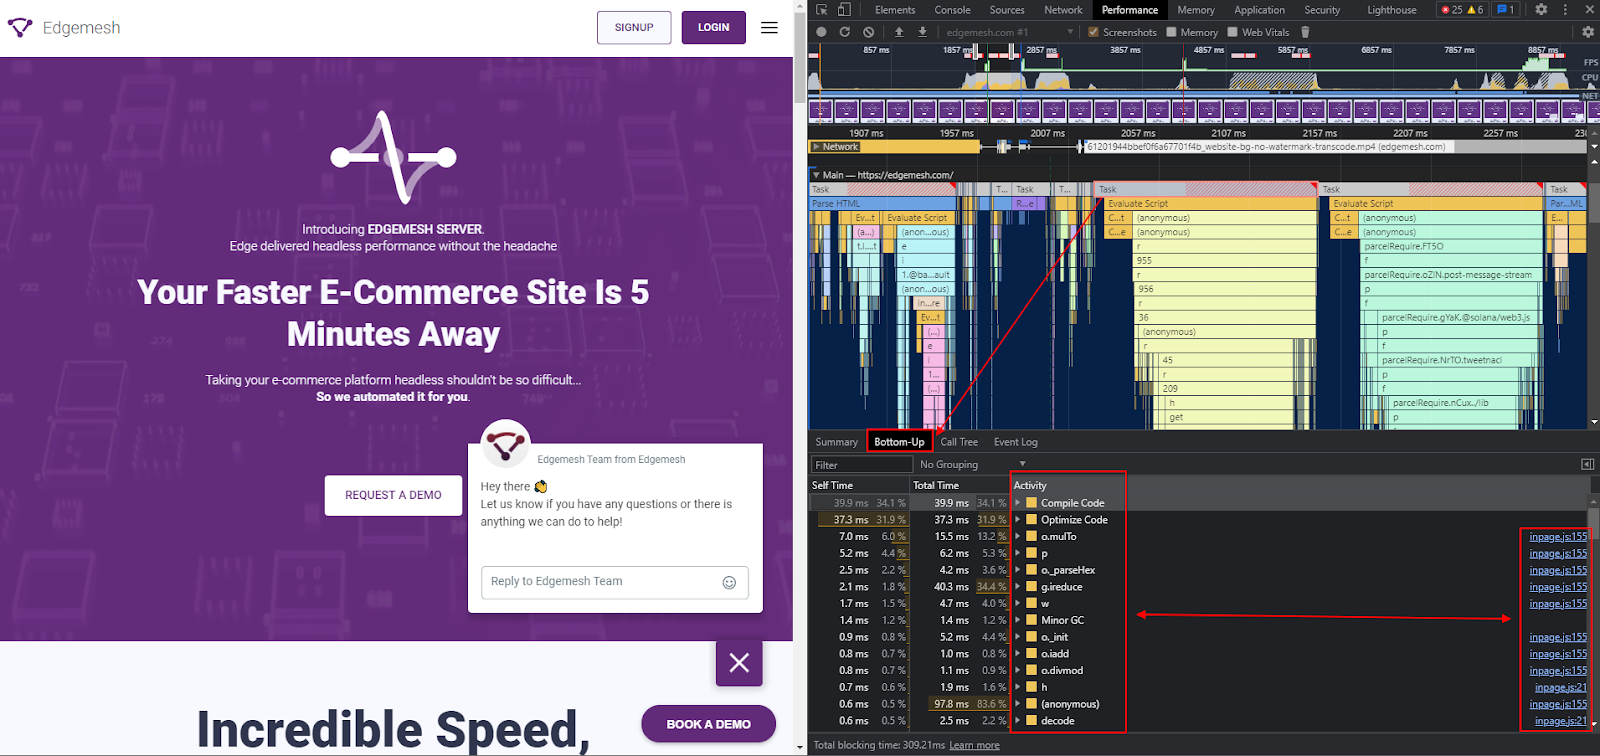Screen dimensions: 1600x756
Task: Enable the Web Vitals checkbox
Action: point(1233,32)
